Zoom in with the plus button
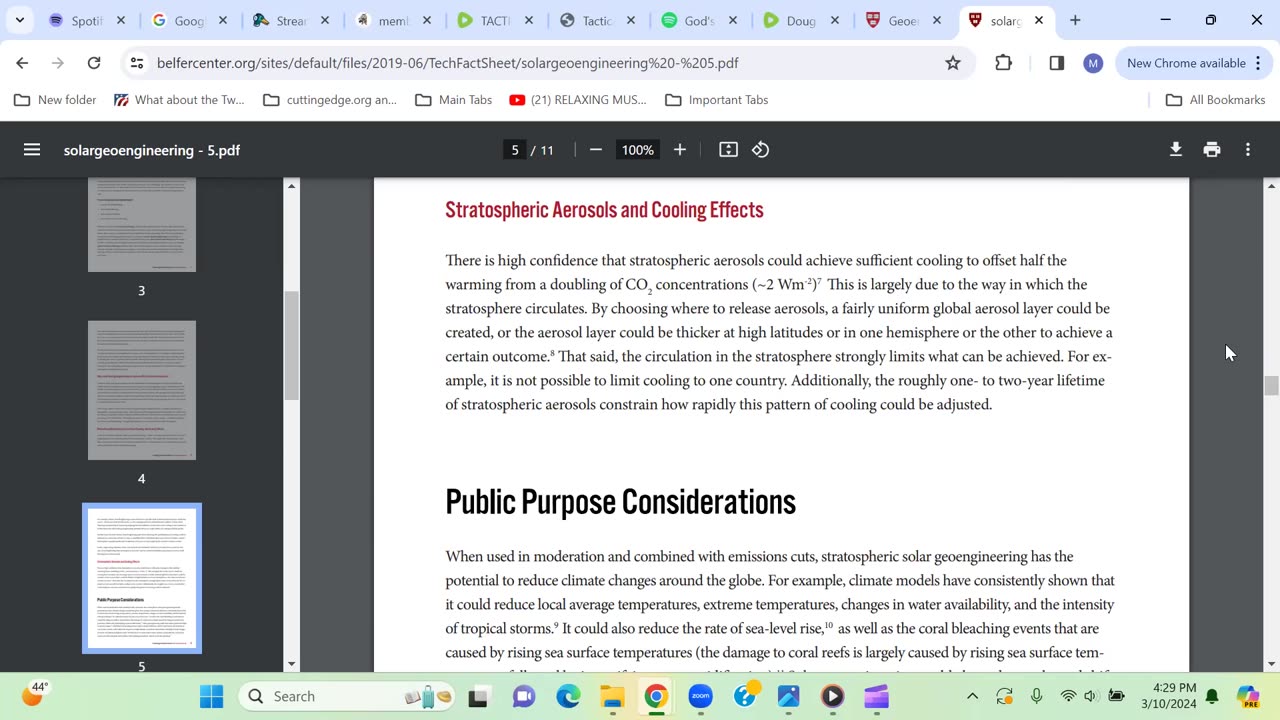The height and width of the screenshot is (720, 1280). coord(680,150)
